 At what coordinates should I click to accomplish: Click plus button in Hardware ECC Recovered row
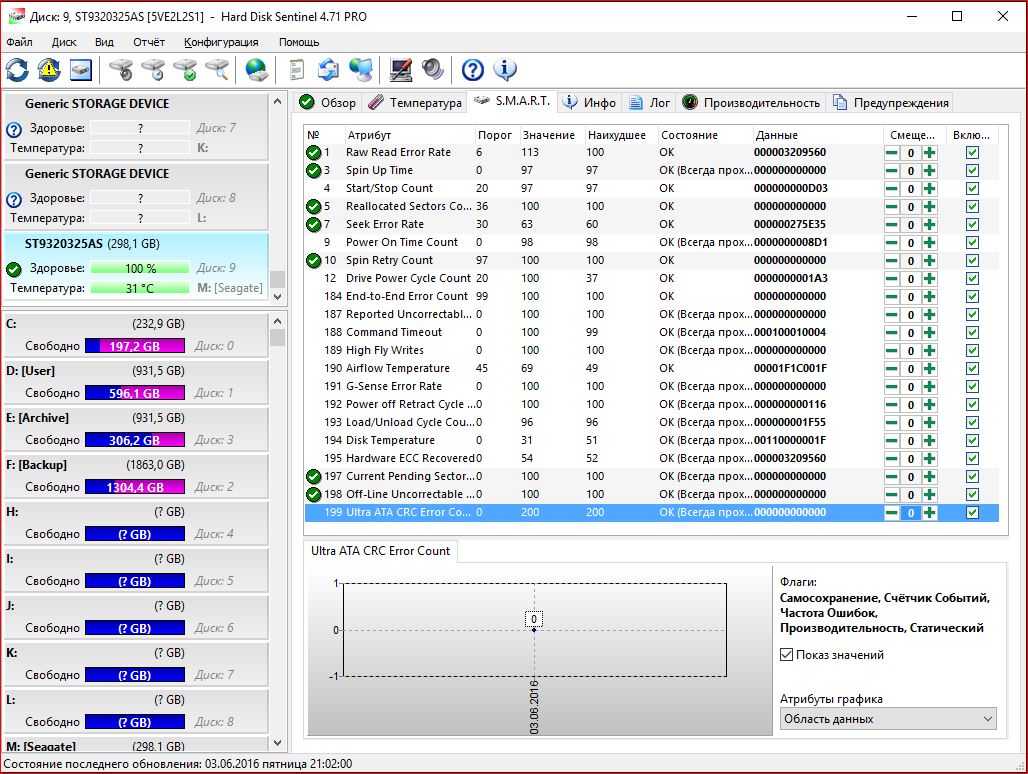point(929,459)
